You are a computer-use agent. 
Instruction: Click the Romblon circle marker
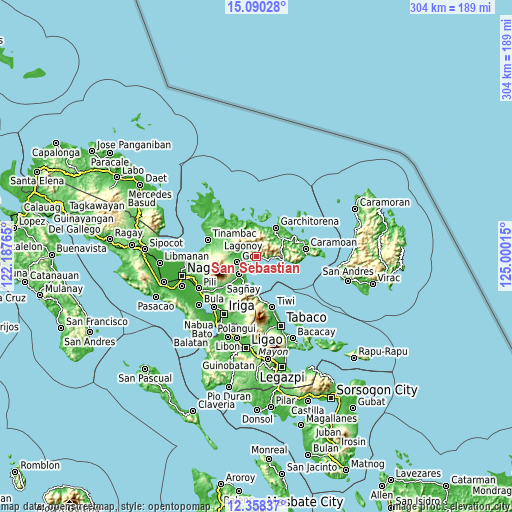(x=15, y=472)
